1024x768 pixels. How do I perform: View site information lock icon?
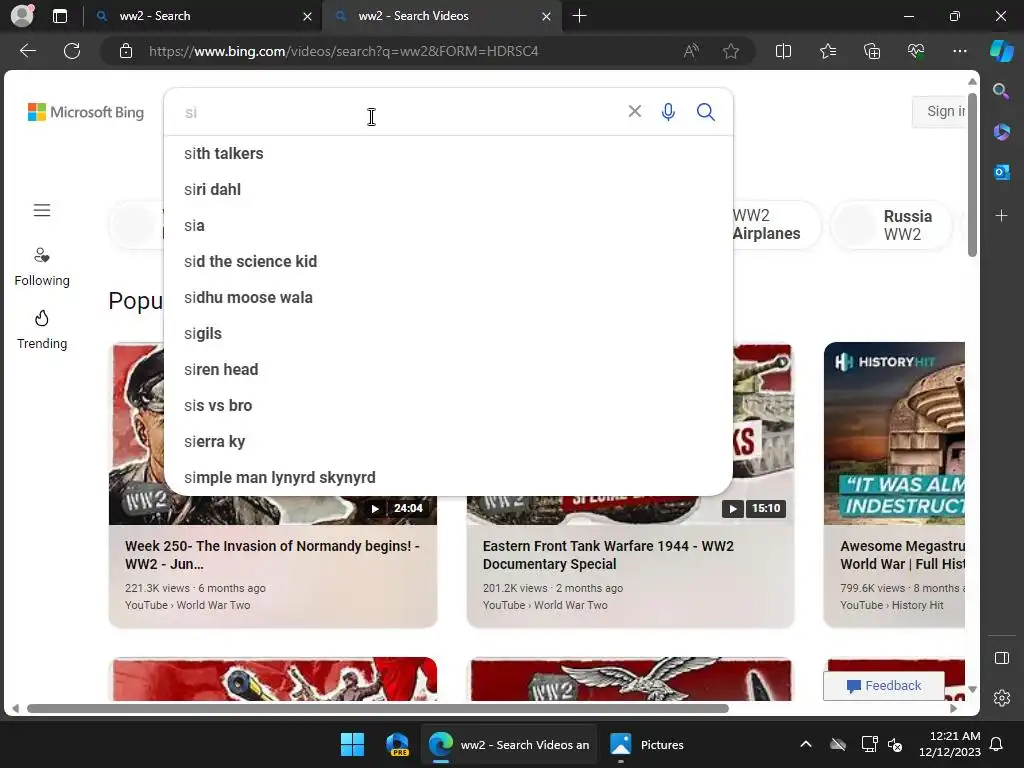(x=126, y=51)
